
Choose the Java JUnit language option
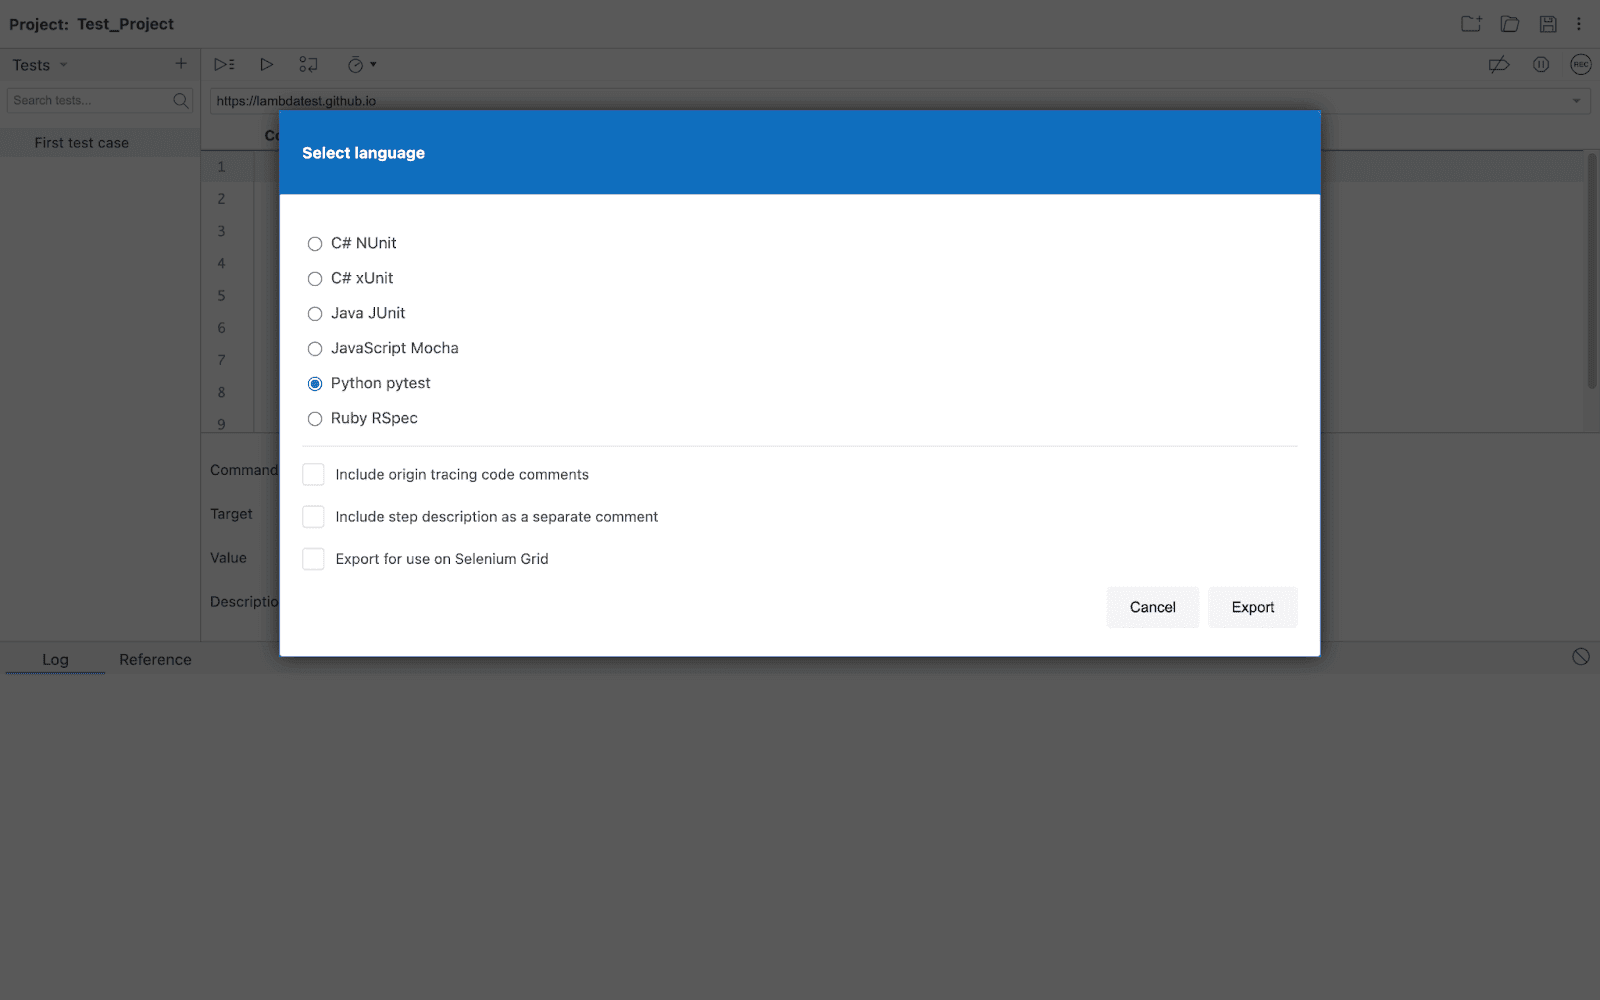tap(315, 314)
